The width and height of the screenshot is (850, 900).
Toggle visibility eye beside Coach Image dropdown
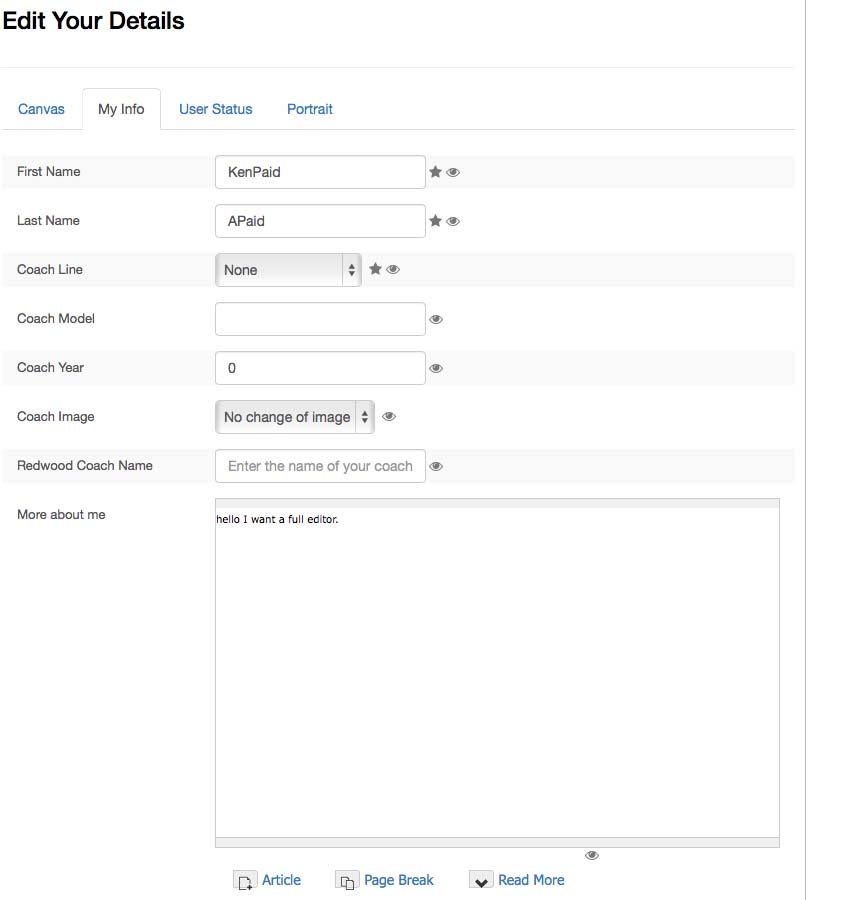click(x=389, y=417)
